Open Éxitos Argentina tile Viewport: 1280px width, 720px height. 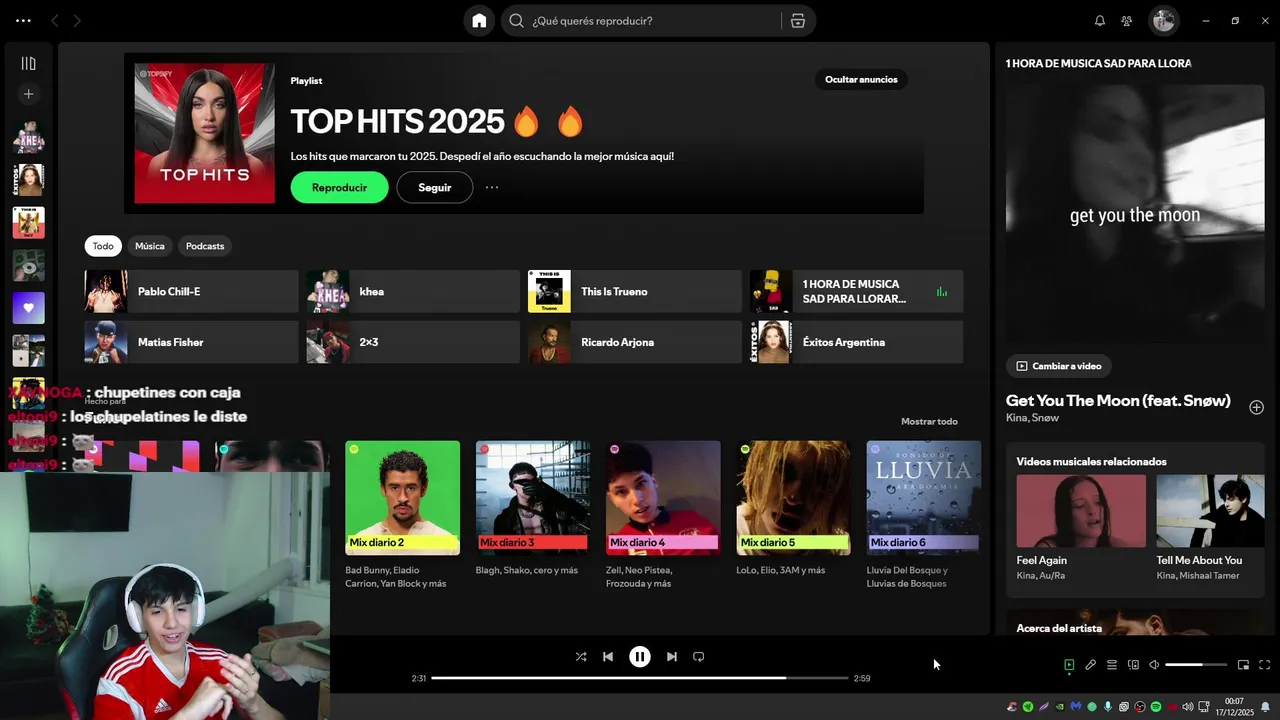coord(857,342)
